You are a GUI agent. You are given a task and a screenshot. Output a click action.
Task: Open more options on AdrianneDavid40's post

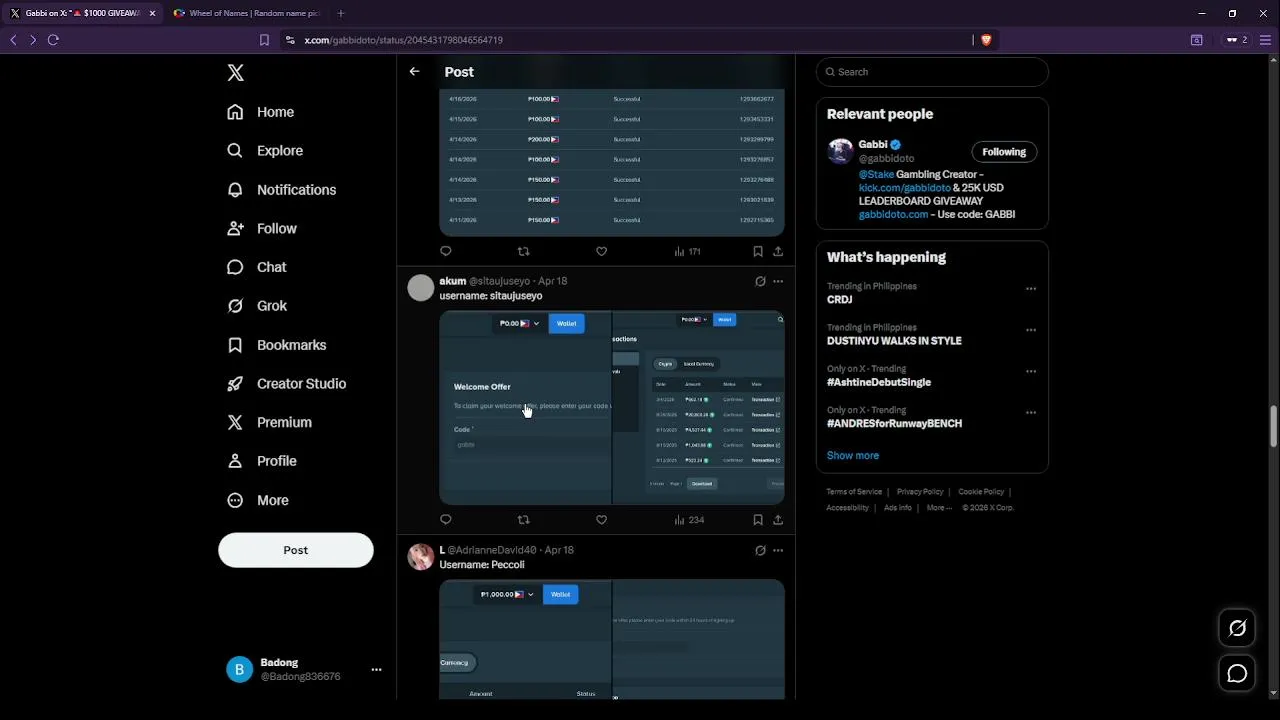pyautogui.click(x=778, y=550)
